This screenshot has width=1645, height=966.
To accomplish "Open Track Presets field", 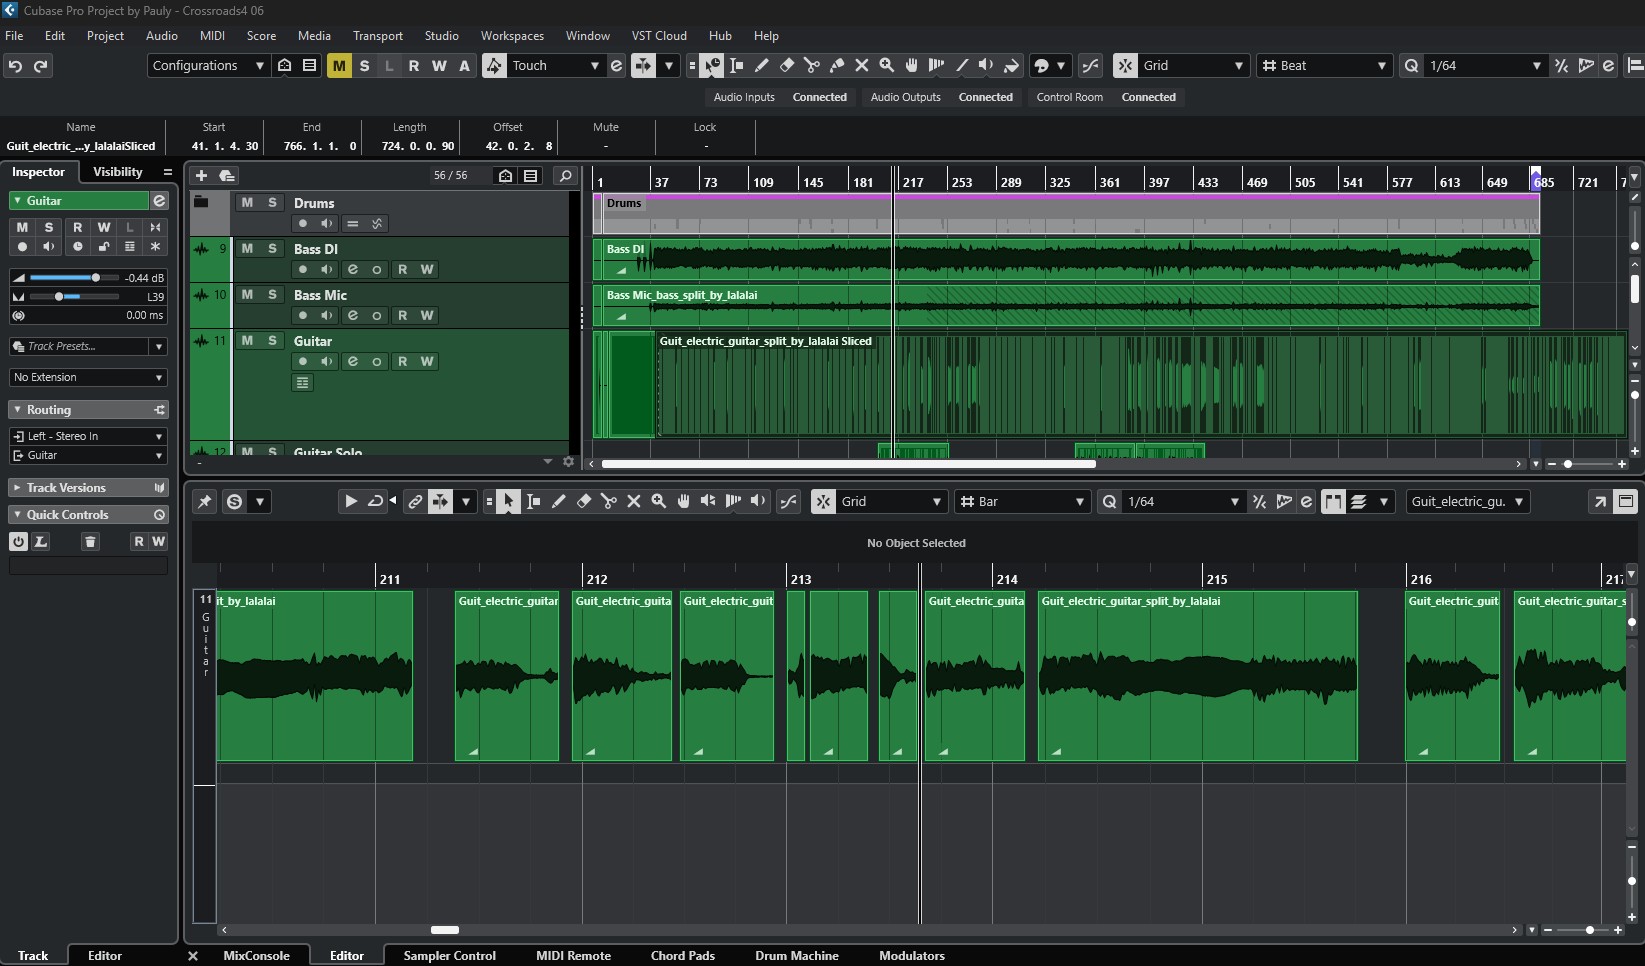I will click(x=80, y=346).
